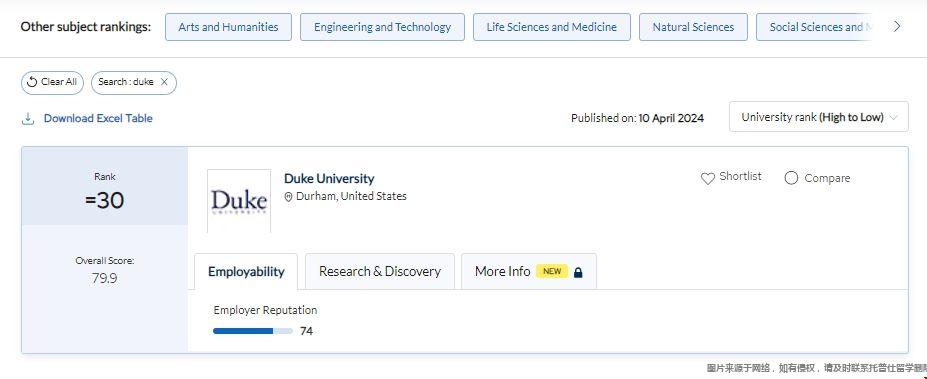
Task: Select the Employability tab
Action: coord(246,272)
